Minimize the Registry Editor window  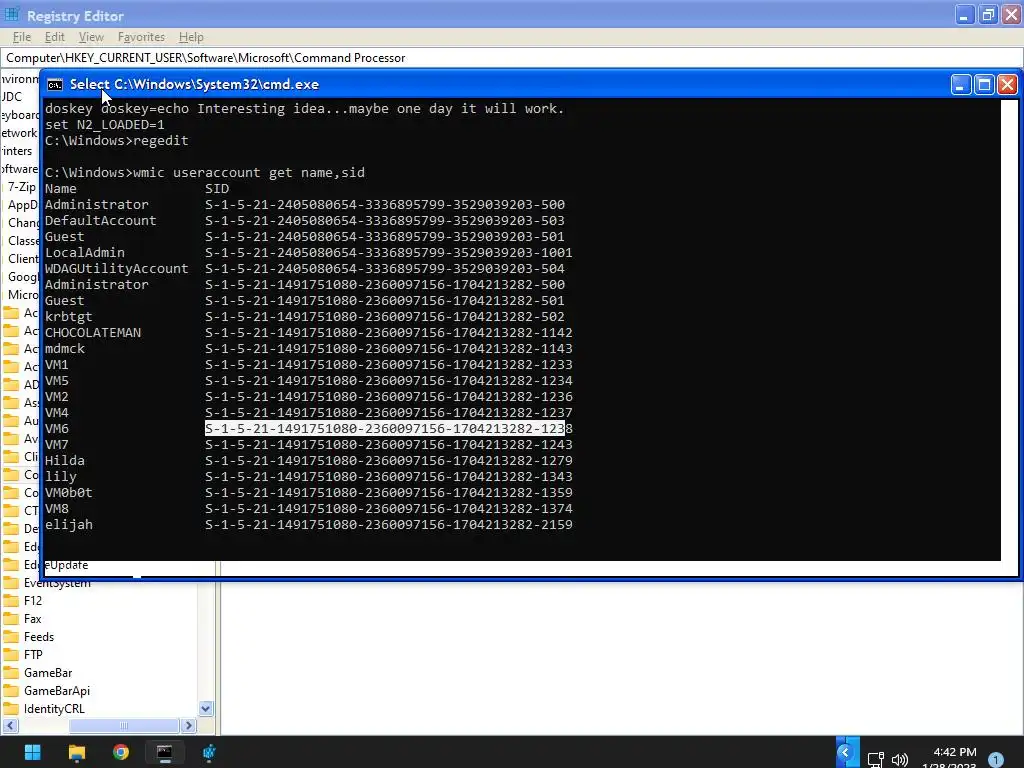(x=965, y=14)
